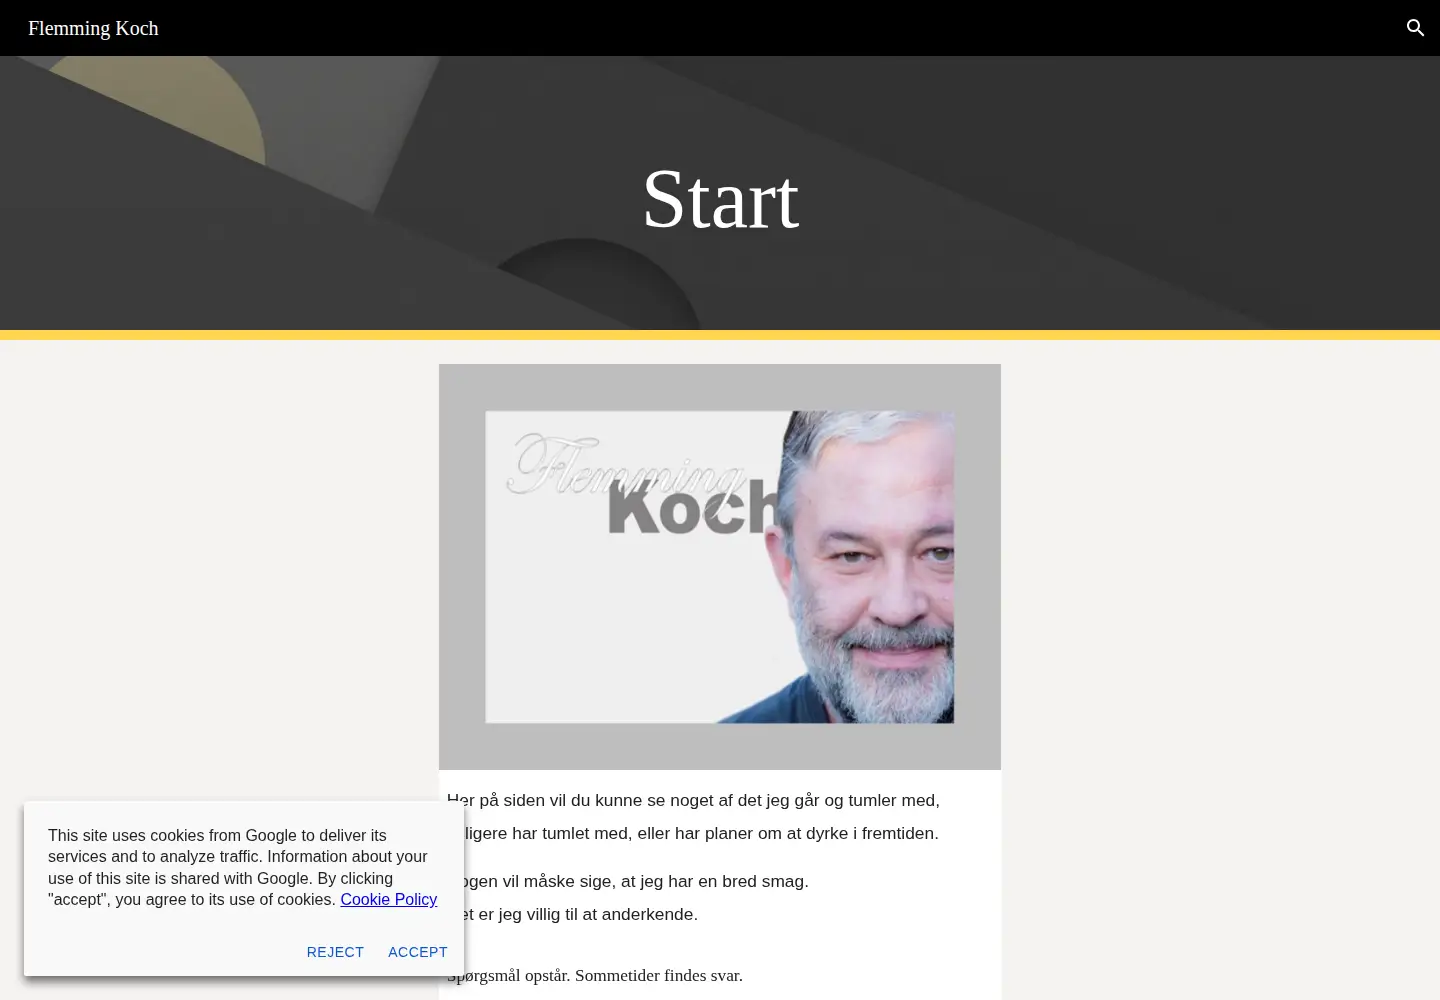Click the line 'villig til at anderkende.'

[x=572, y=914]
